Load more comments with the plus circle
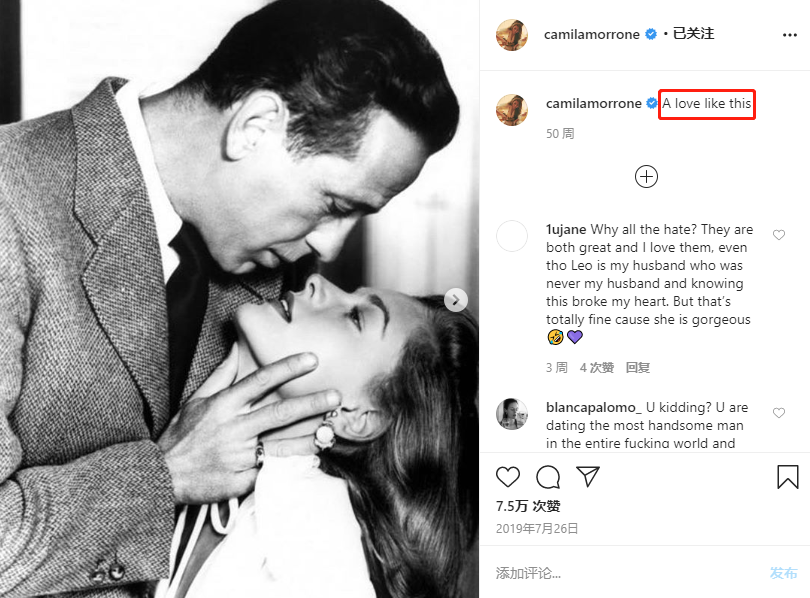The width and height of the screenshot is (810, 598). pos(647,177)
